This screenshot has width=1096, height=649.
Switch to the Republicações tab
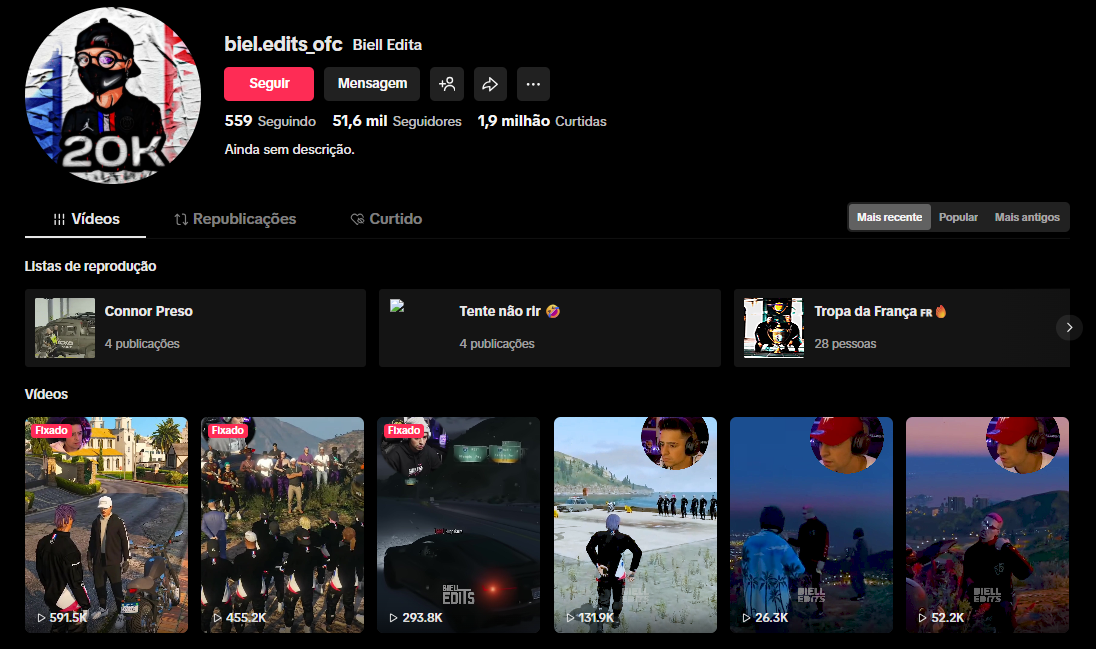tap(235, 219)
